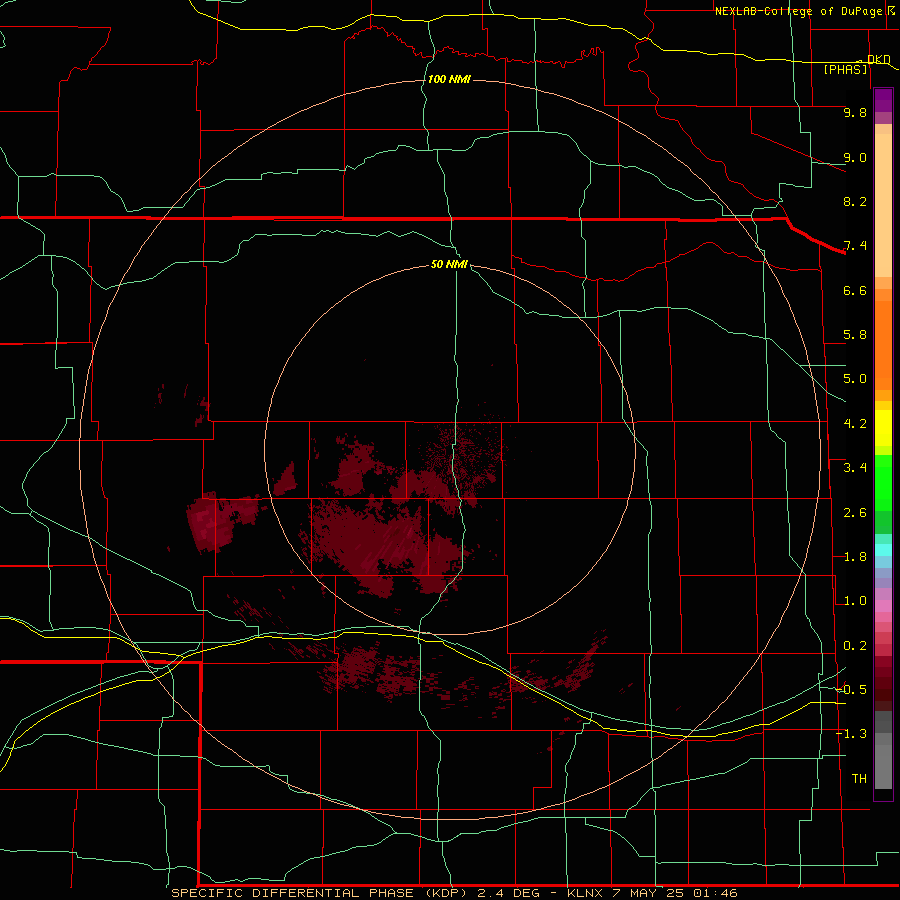This screenshot has height=900, width=900.
Task: Click the 9.8 color scale value
Action: point(855,112)
